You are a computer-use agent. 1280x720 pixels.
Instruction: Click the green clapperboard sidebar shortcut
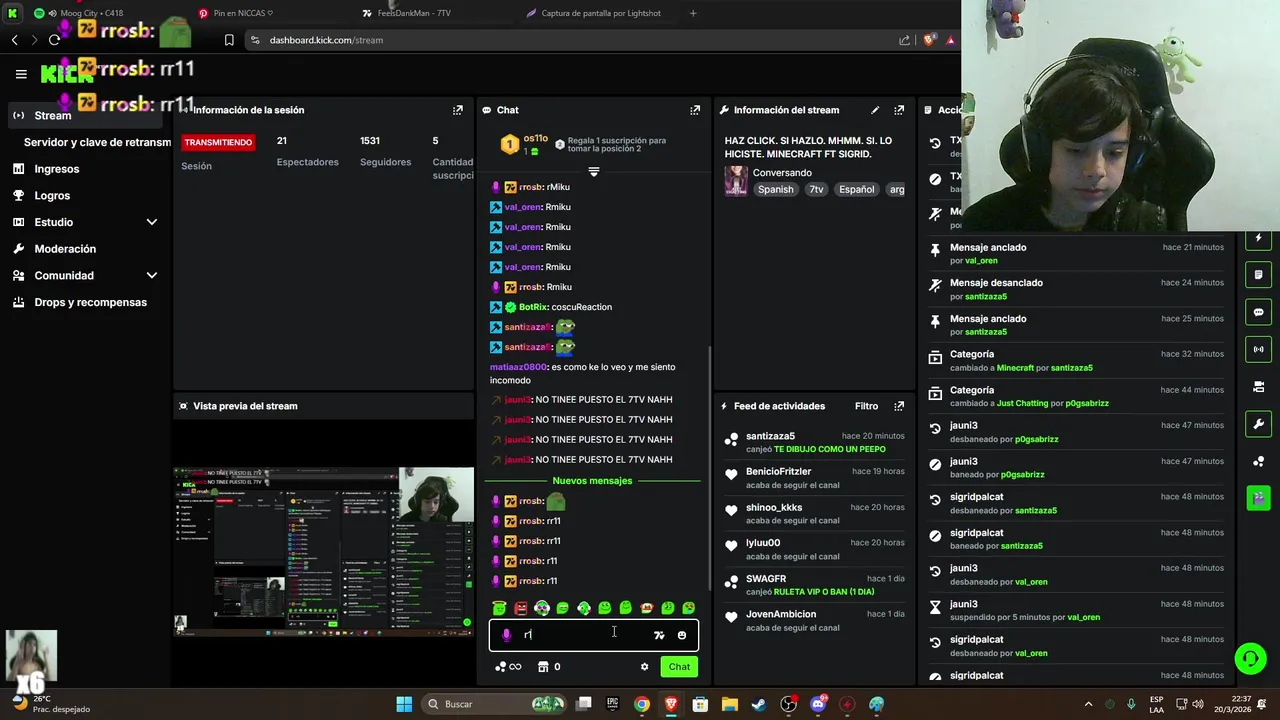pyautogui.click(x=1258, y=497)
